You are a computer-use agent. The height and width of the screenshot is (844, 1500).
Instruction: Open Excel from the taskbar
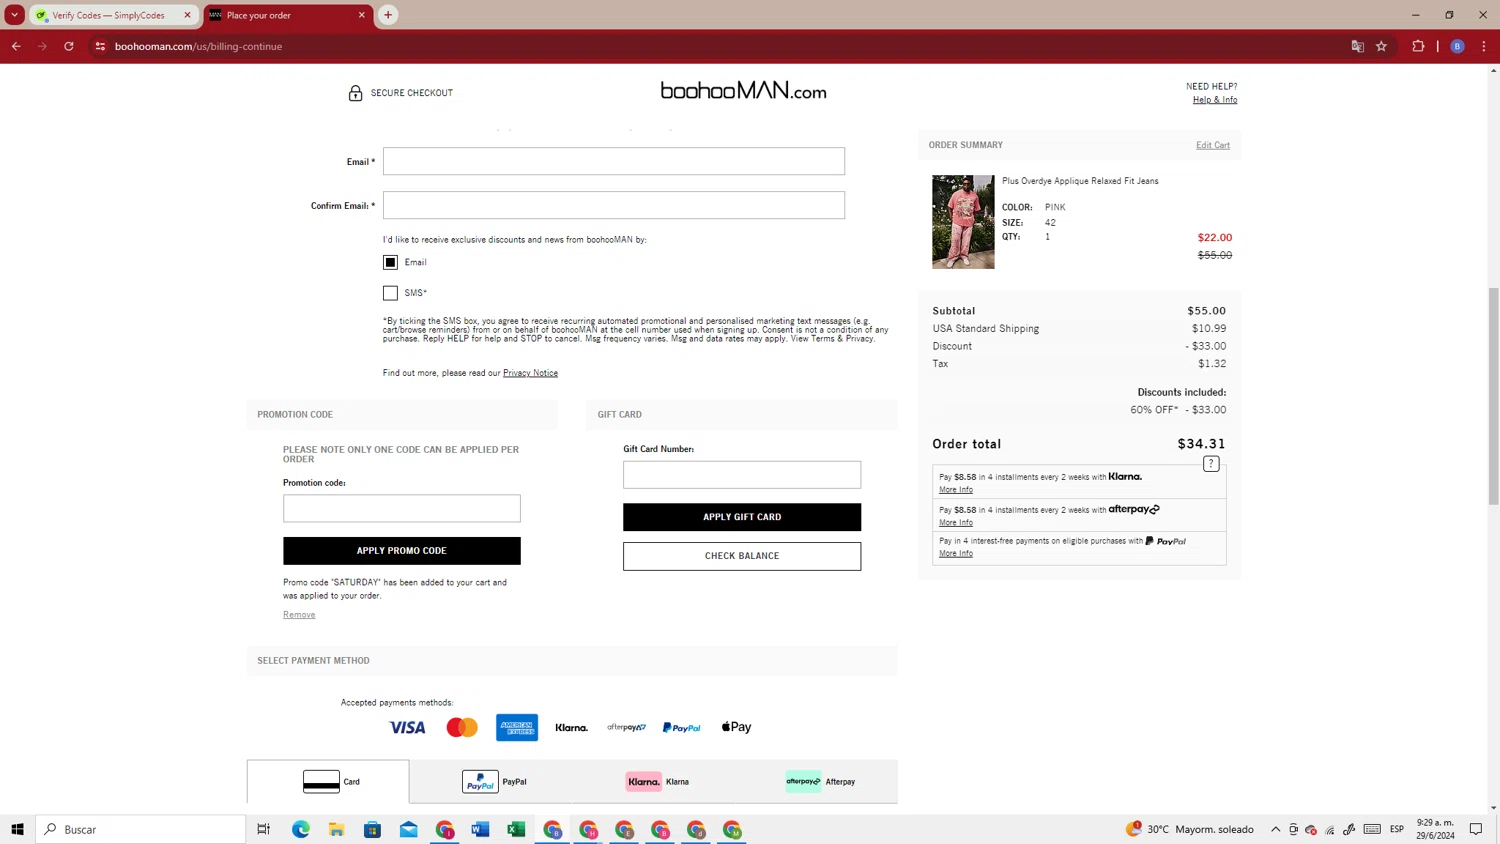pyautogui.click(x=517, y=829)
